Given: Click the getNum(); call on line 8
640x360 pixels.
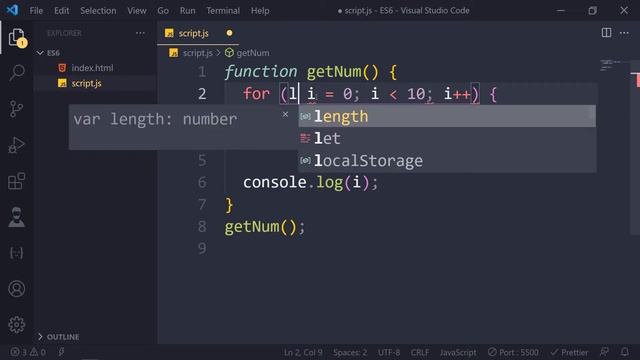Looking at the screenshot, I should (264, 227).
